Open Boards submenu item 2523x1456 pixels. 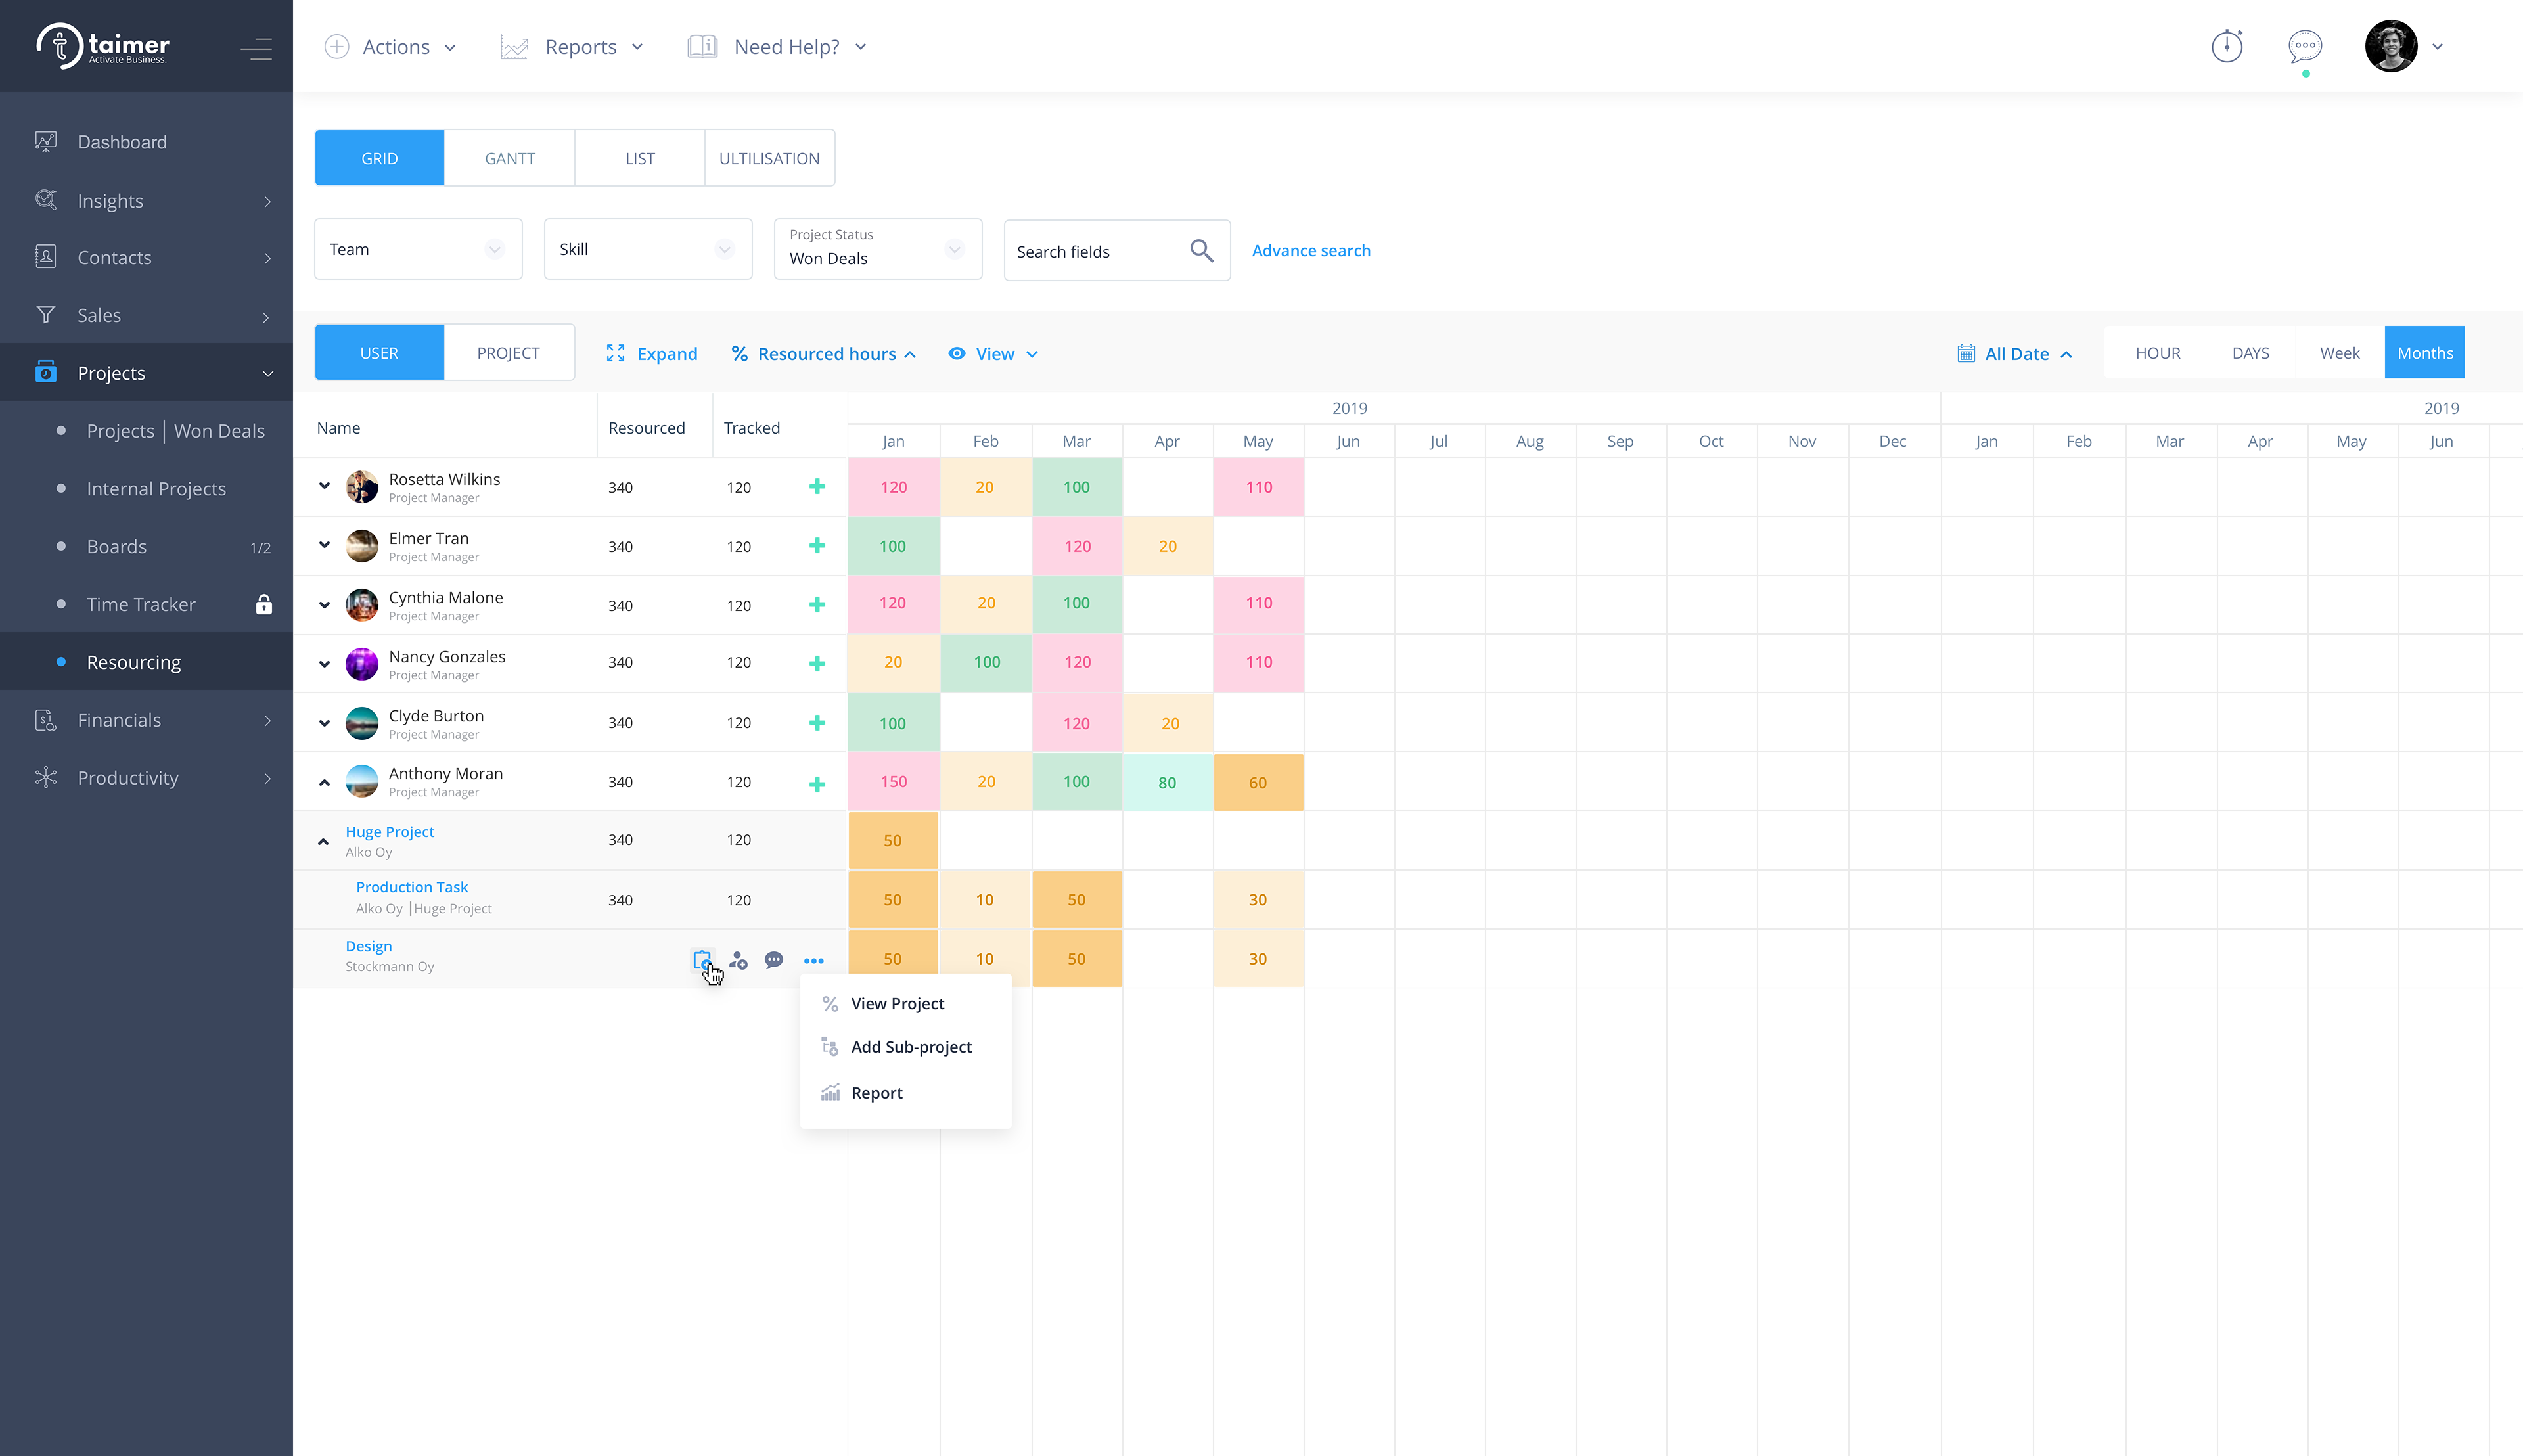pyautogui.click(x=146, y=547)
